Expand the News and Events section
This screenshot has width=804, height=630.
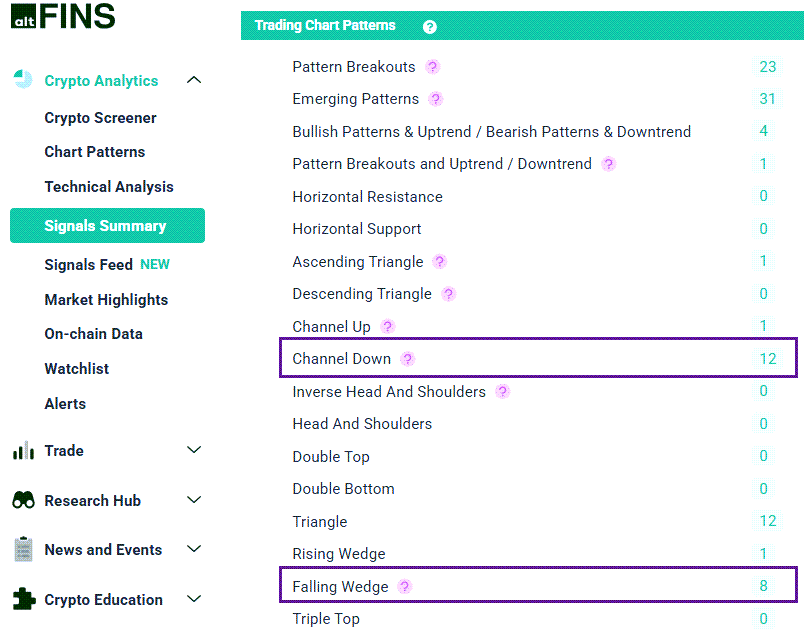194,549
